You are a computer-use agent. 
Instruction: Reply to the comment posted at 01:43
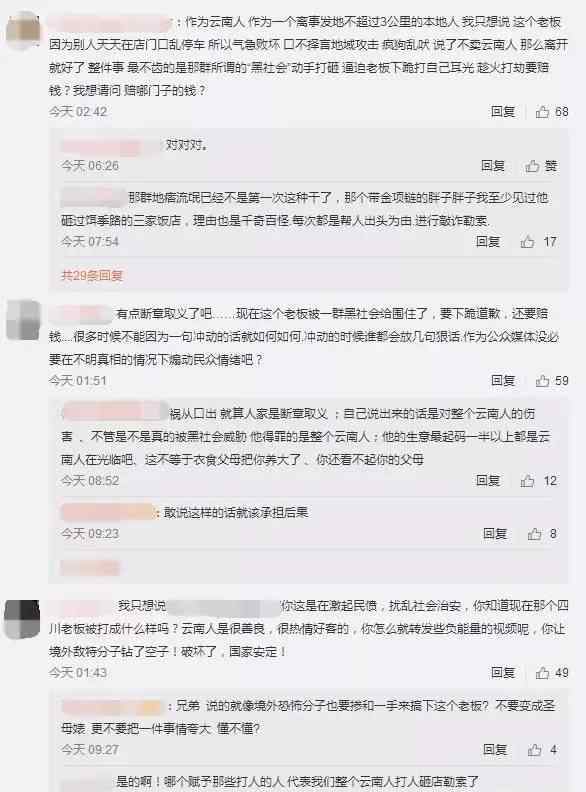pos(503,672)
